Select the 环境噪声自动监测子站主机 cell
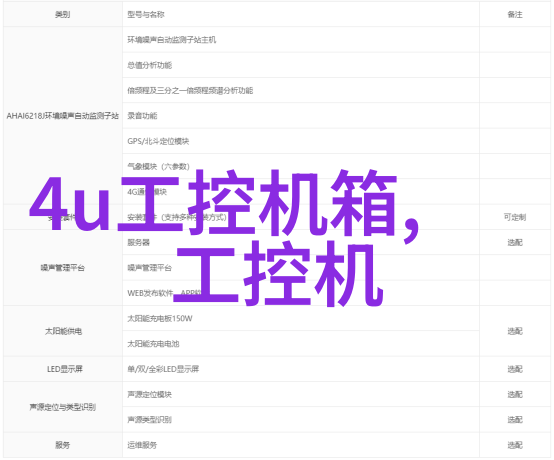Viewport: 554px width, 460px height. 301,40
